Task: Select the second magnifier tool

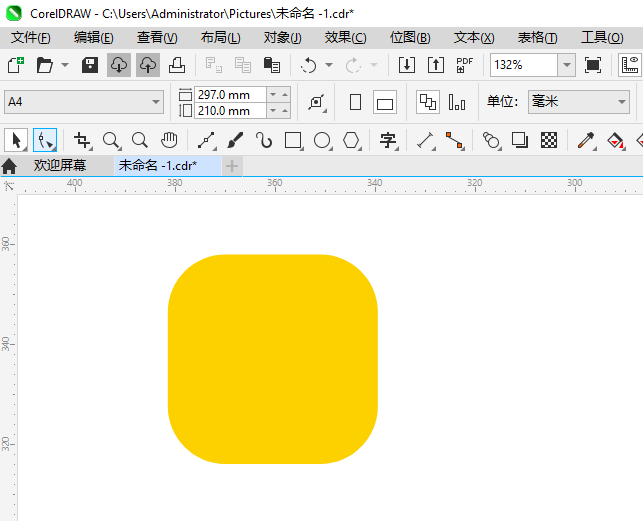Action: (x=140, y=140)
